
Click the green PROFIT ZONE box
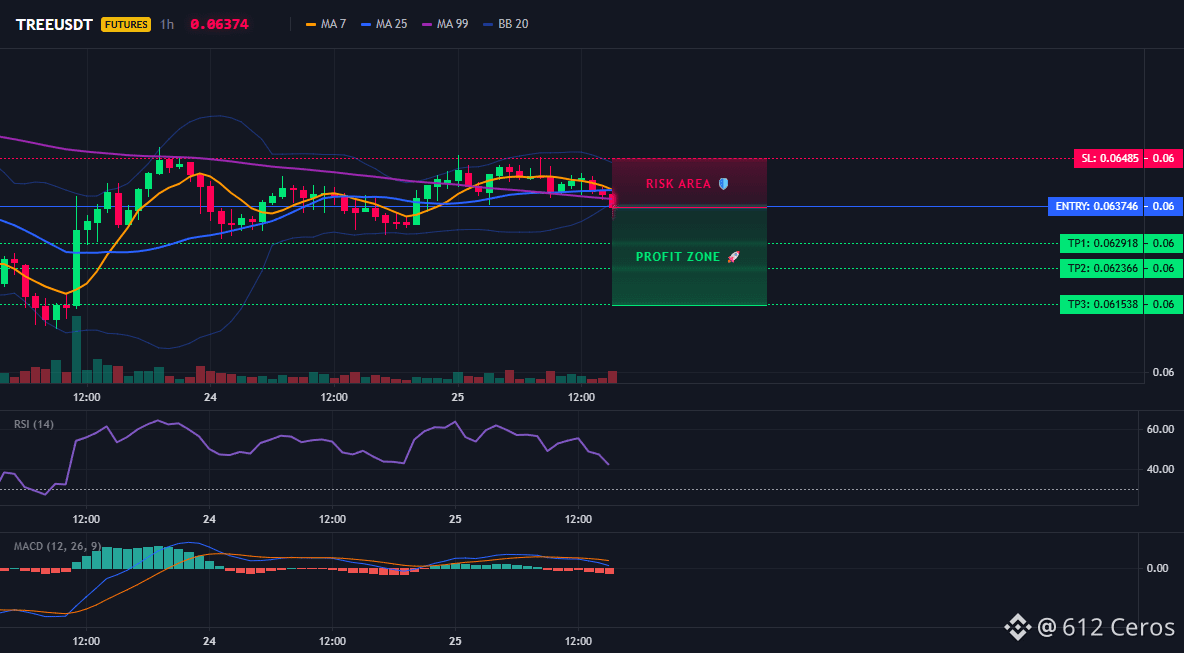tap(689, 257)
